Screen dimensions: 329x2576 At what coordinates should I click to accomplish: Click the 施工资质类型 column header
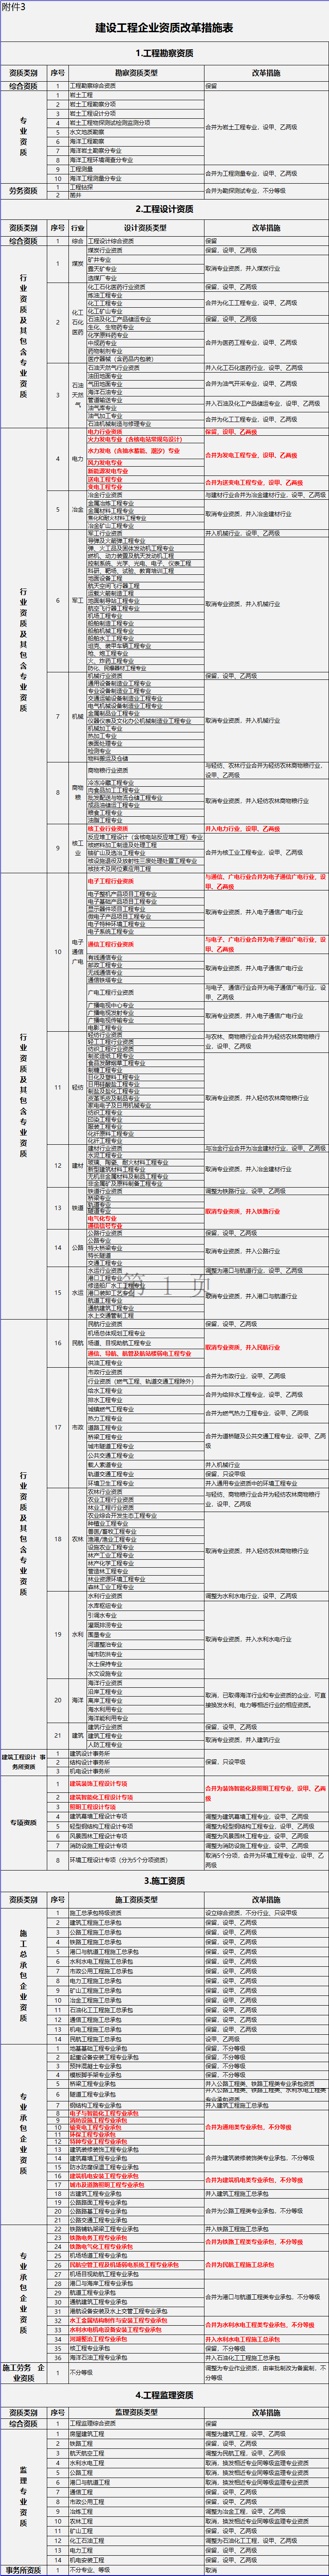click(x=136, y=1900)
